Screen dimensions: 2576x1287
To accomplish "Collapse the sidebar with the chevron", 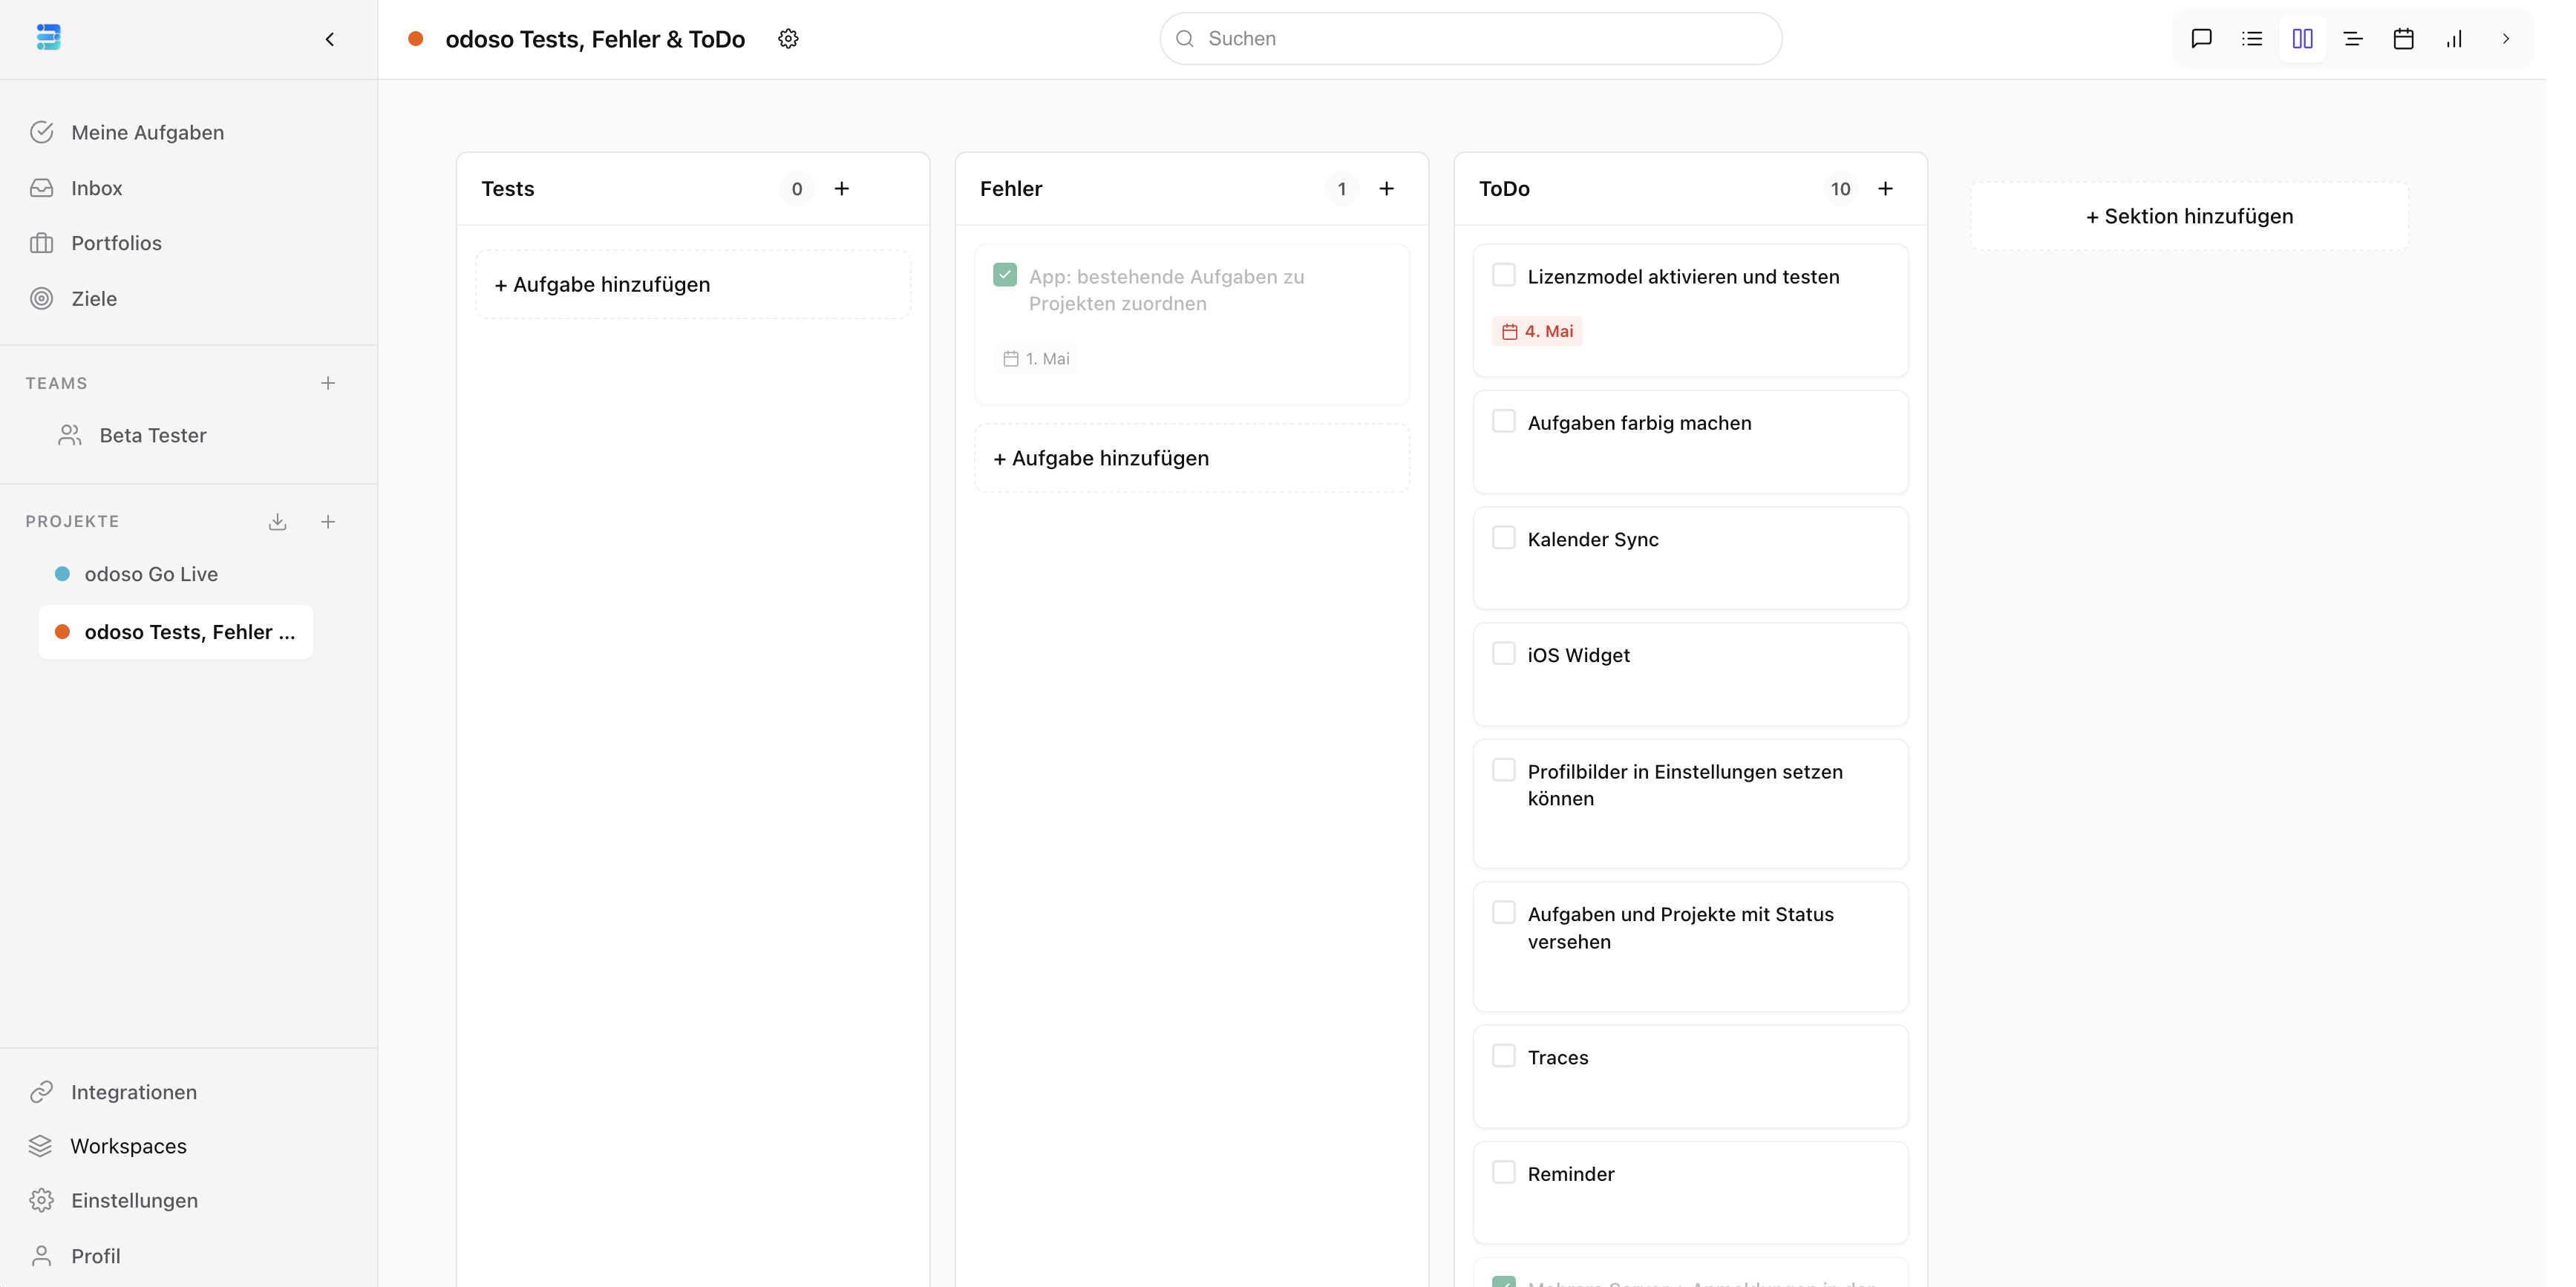I will click(330, 39).
